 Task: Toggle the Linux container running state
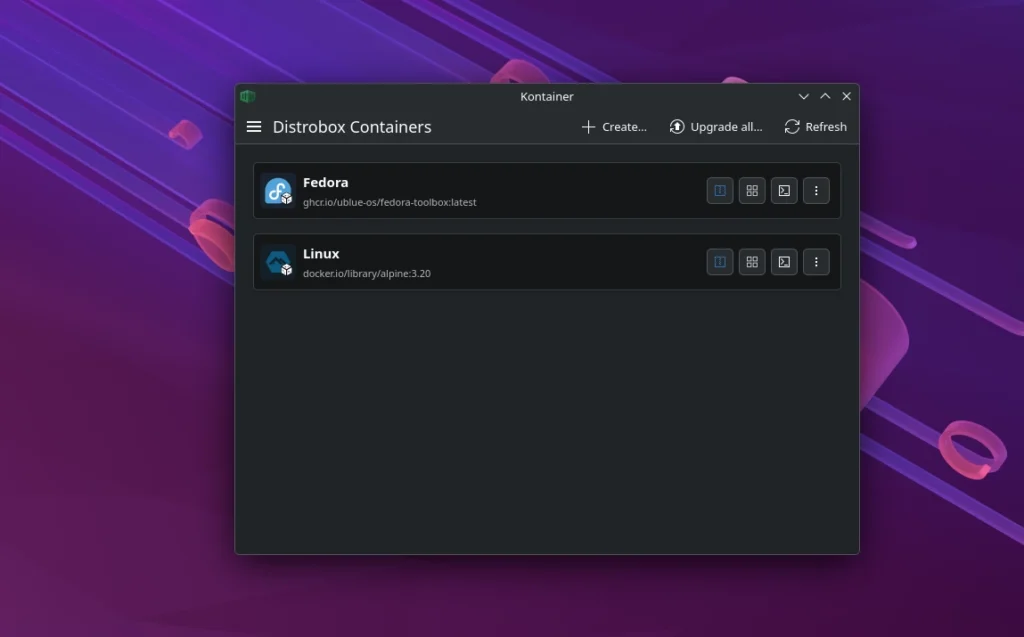click(x=720, y=262)
